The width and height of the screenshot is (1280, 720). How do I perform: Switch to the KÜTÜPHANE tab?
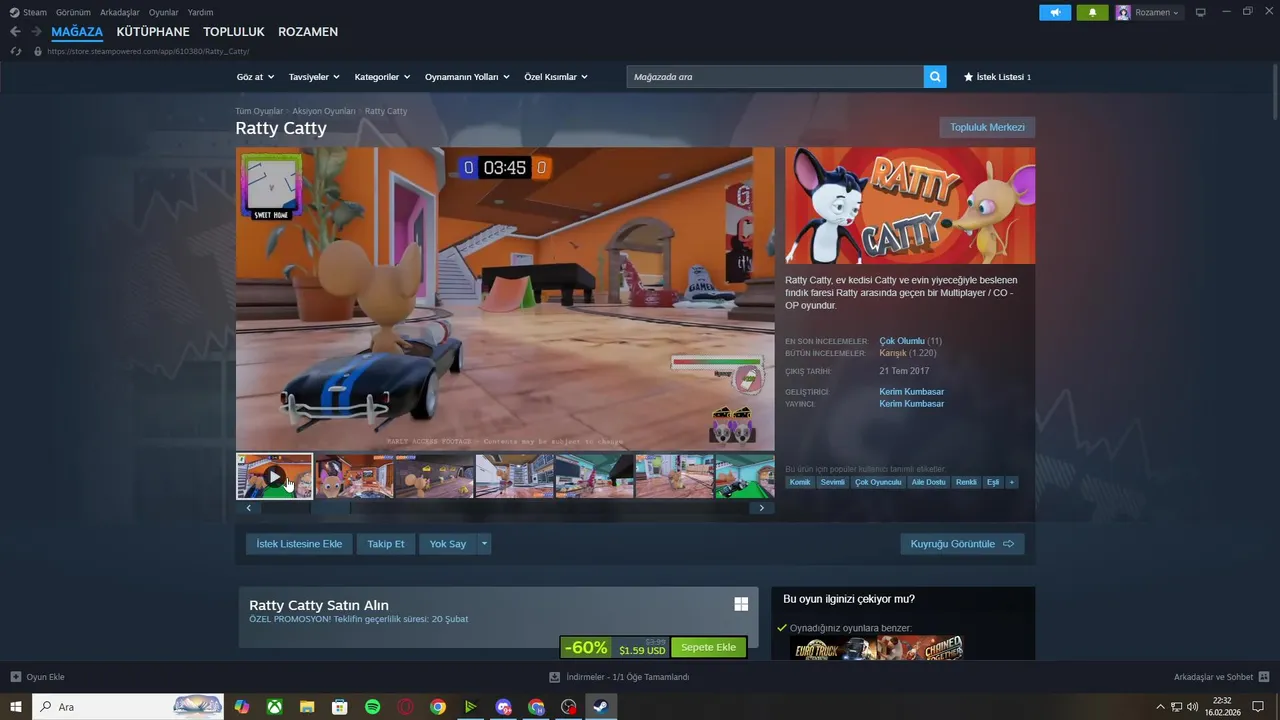153,32
